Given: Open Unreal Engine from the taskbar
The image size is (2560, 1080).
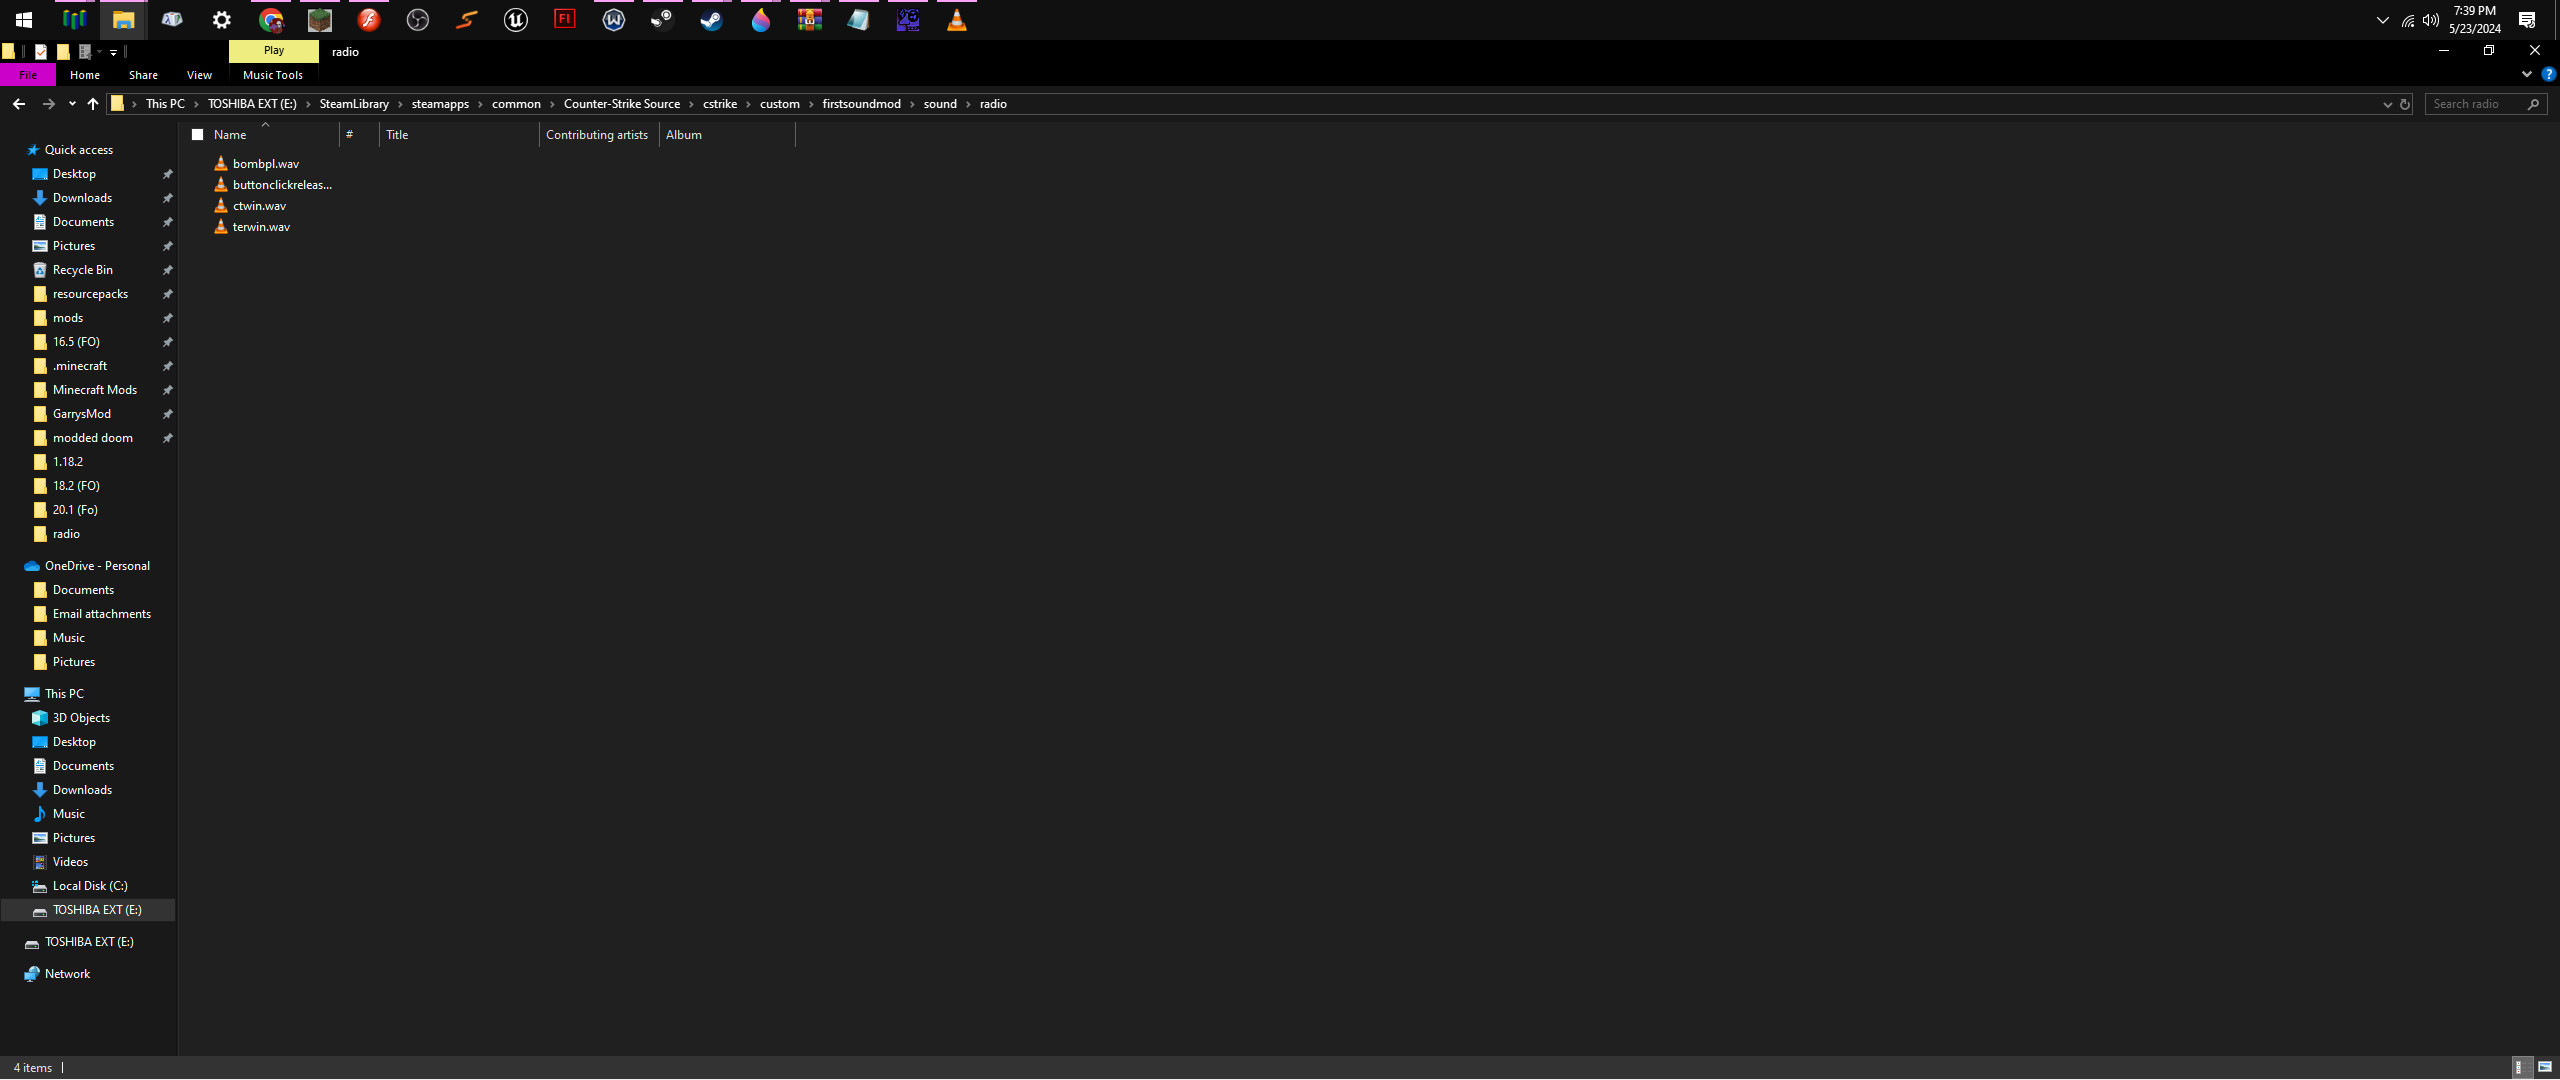Looking at the screenshot, I should point(515,19).
